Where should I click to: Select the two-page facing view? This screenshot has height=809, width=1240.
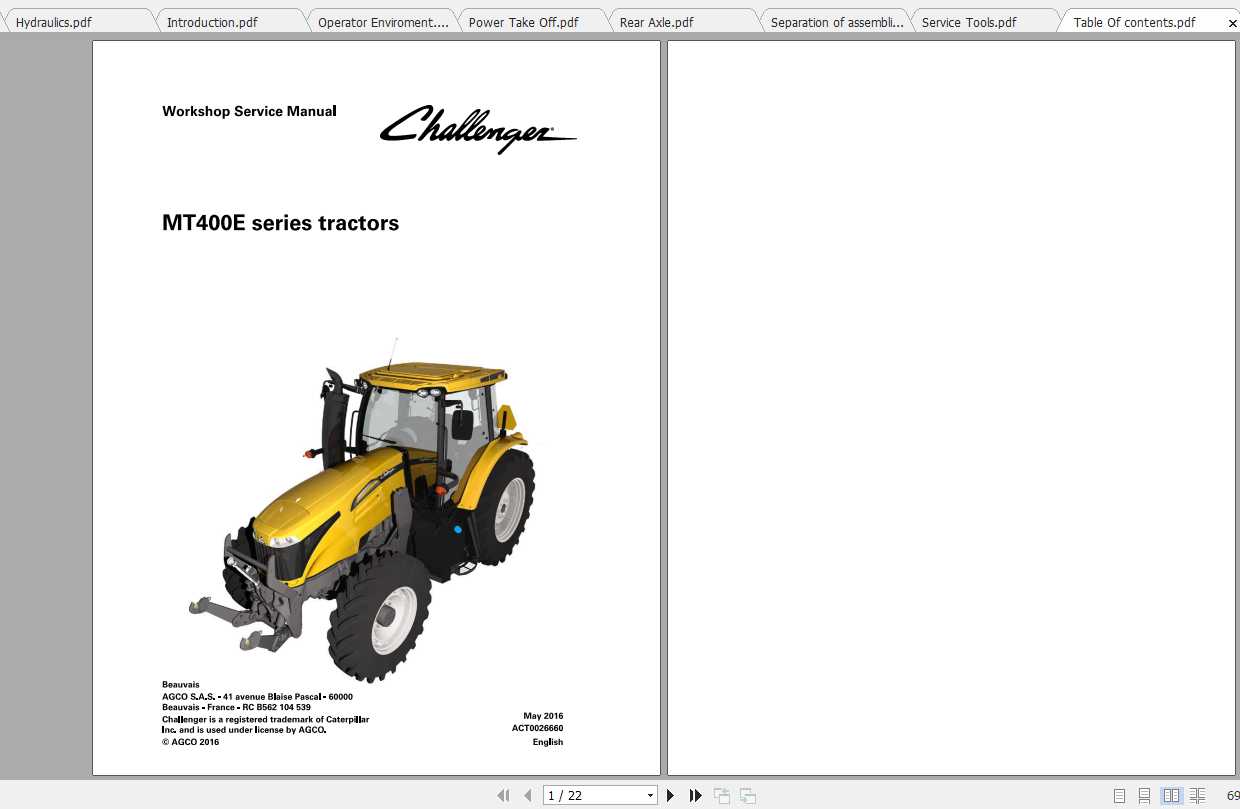[x=1171, y=796]
